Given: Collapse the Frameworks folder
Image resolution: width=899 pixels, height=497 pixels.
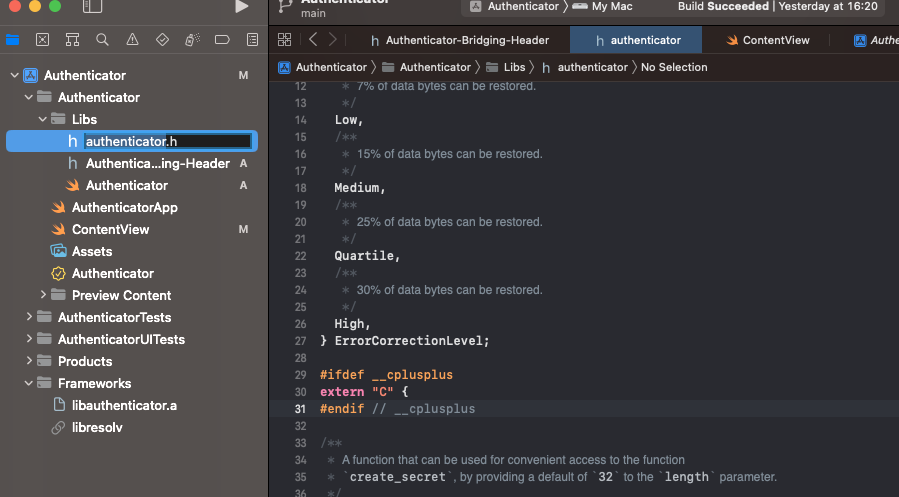Looking at the screenshot, I should tap(29, 383).
